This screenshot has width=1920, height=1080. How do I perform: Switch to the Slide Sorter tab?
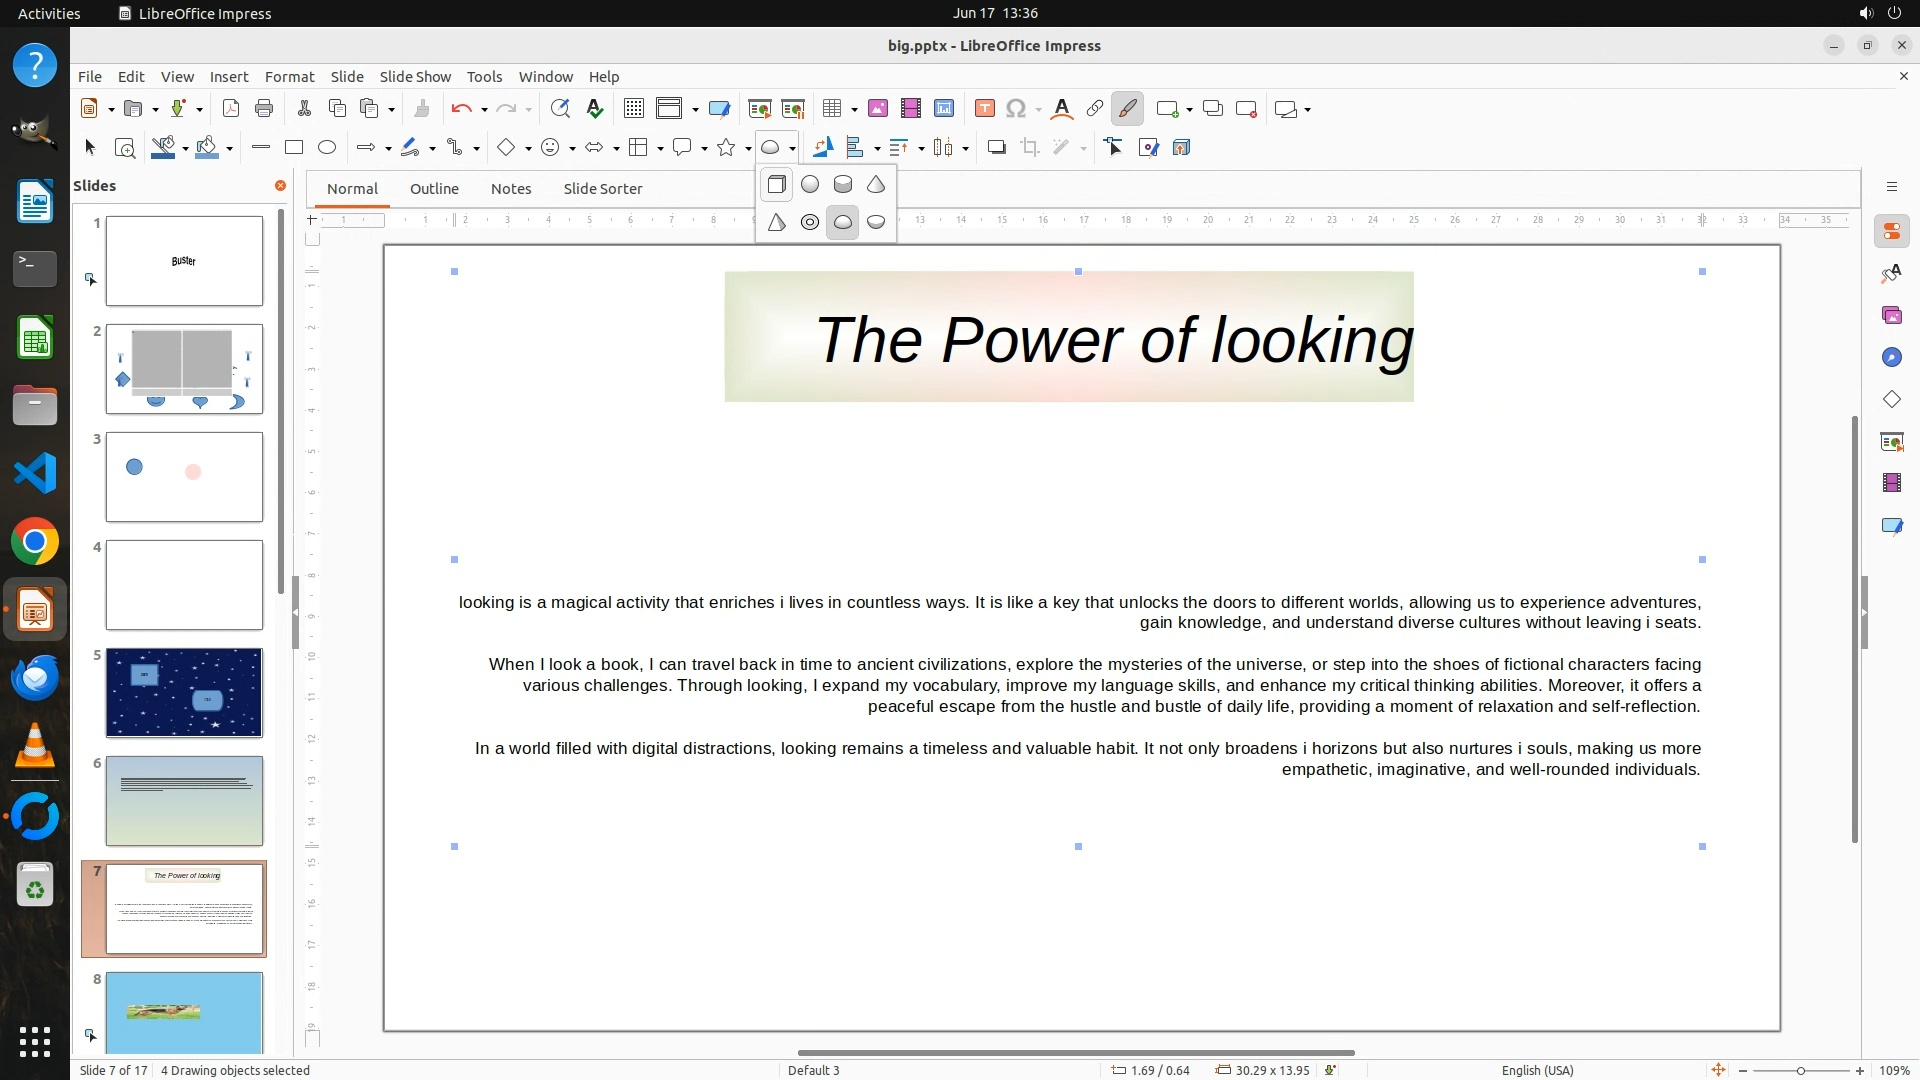[x=602, y=188]
